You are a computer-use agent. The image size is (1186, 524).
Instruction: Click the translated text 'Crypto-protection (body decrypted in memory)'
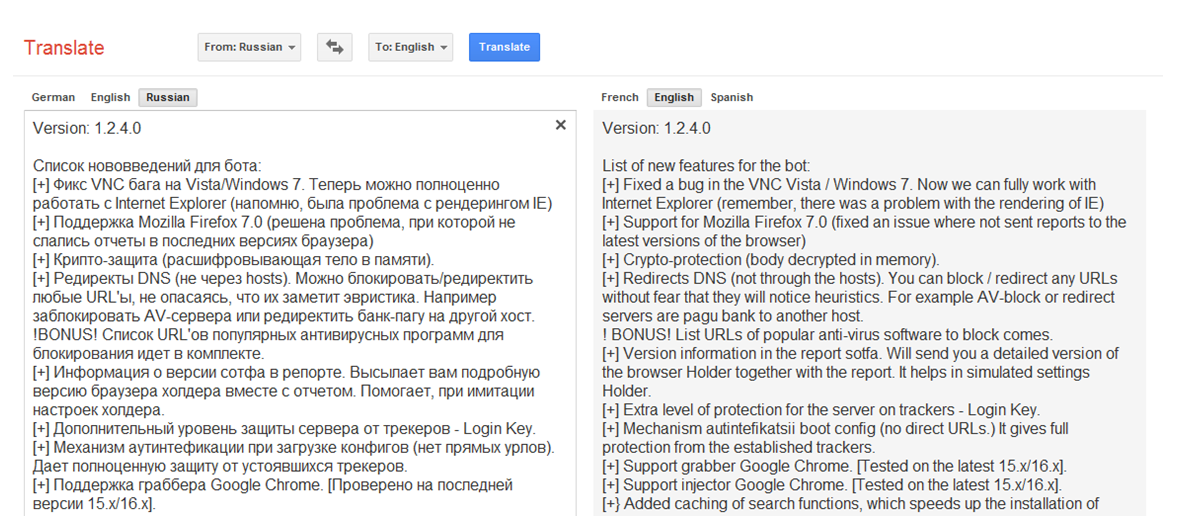[781, 260]
